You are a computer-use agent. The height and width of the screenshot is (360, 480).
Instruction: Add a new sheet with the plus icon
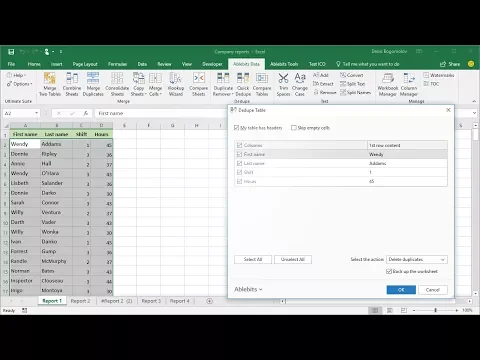click(209, 301)
